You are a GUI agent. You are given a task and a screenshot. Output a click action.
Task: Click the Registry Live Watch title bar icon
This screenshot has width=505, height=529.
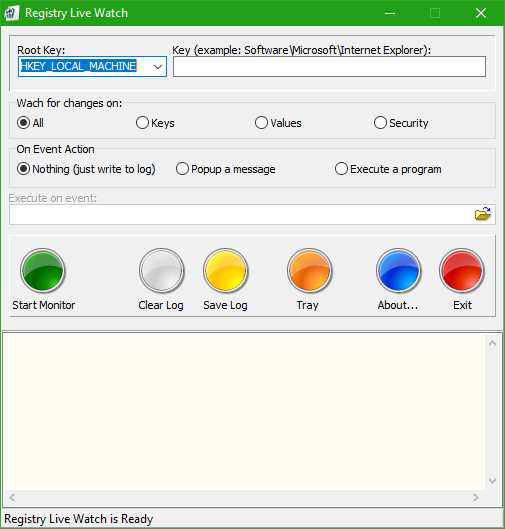pyautogui.click(x=11, y=13)
